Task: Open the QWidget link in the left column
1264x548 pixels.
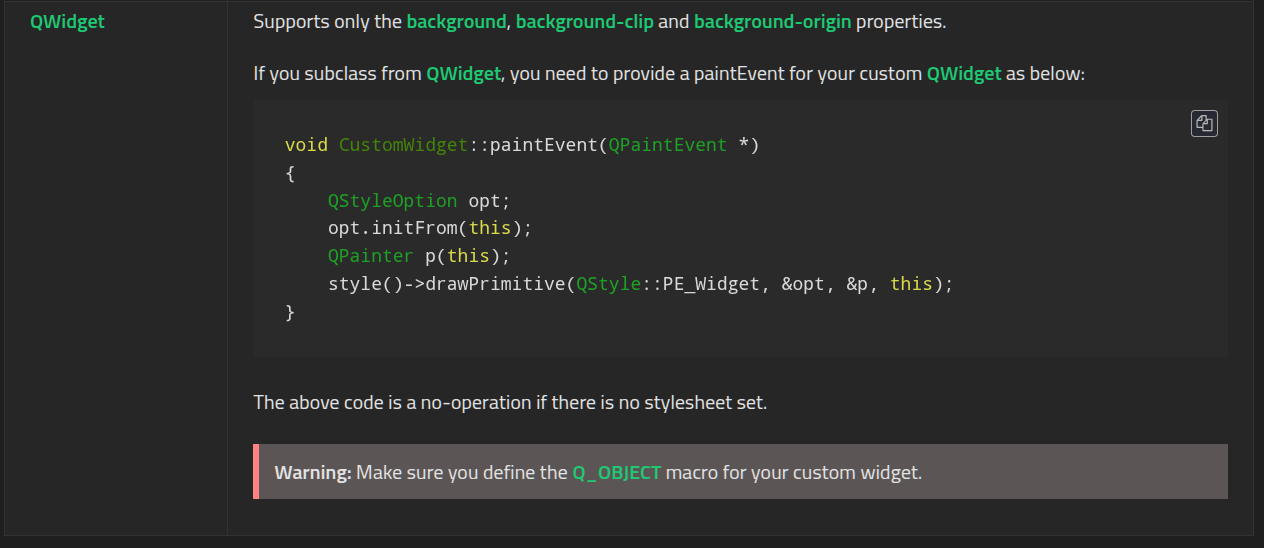Action: click(x=67, y=22)
